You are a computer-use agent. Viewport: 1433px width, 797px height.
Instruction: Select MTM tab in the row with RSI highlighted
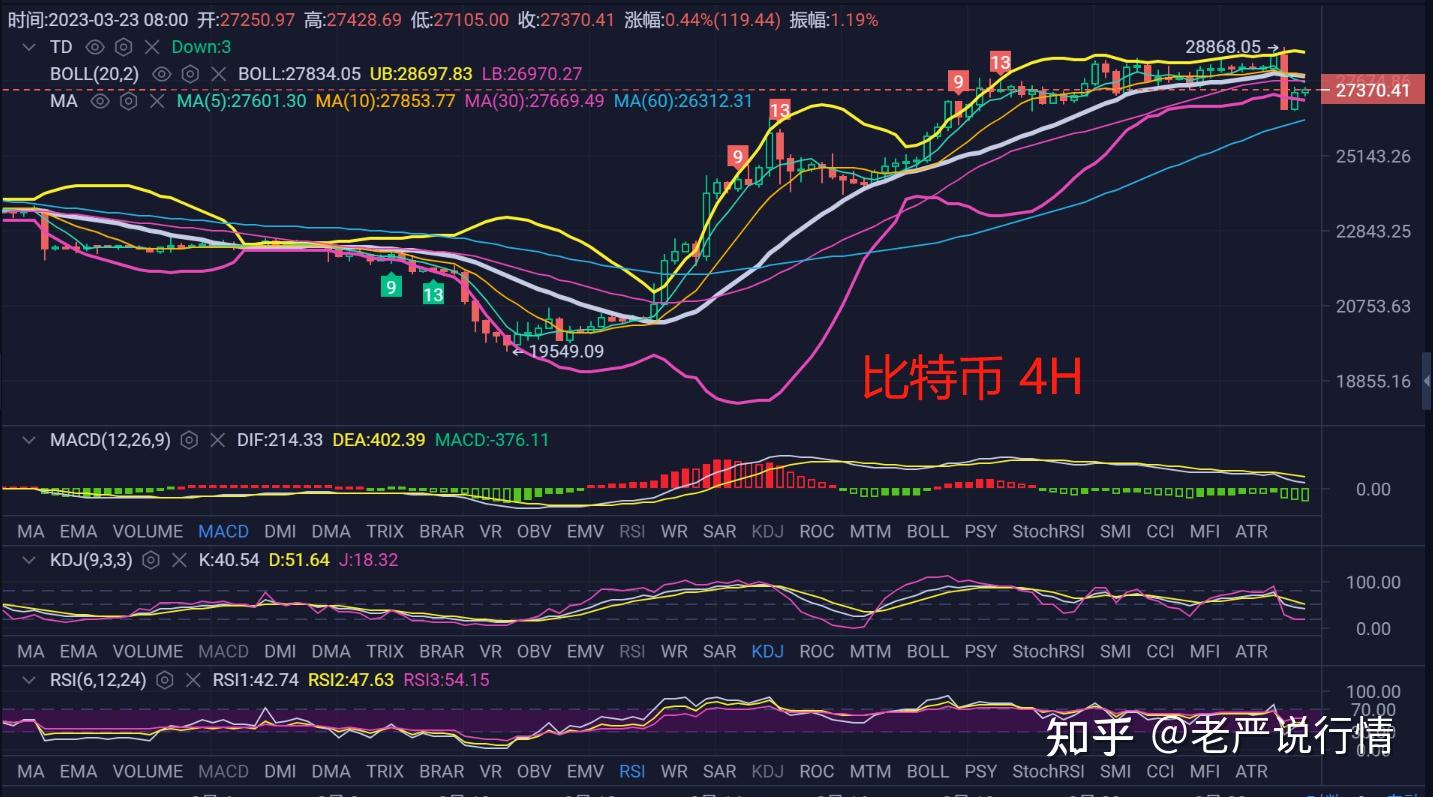[x=870, y=771]
